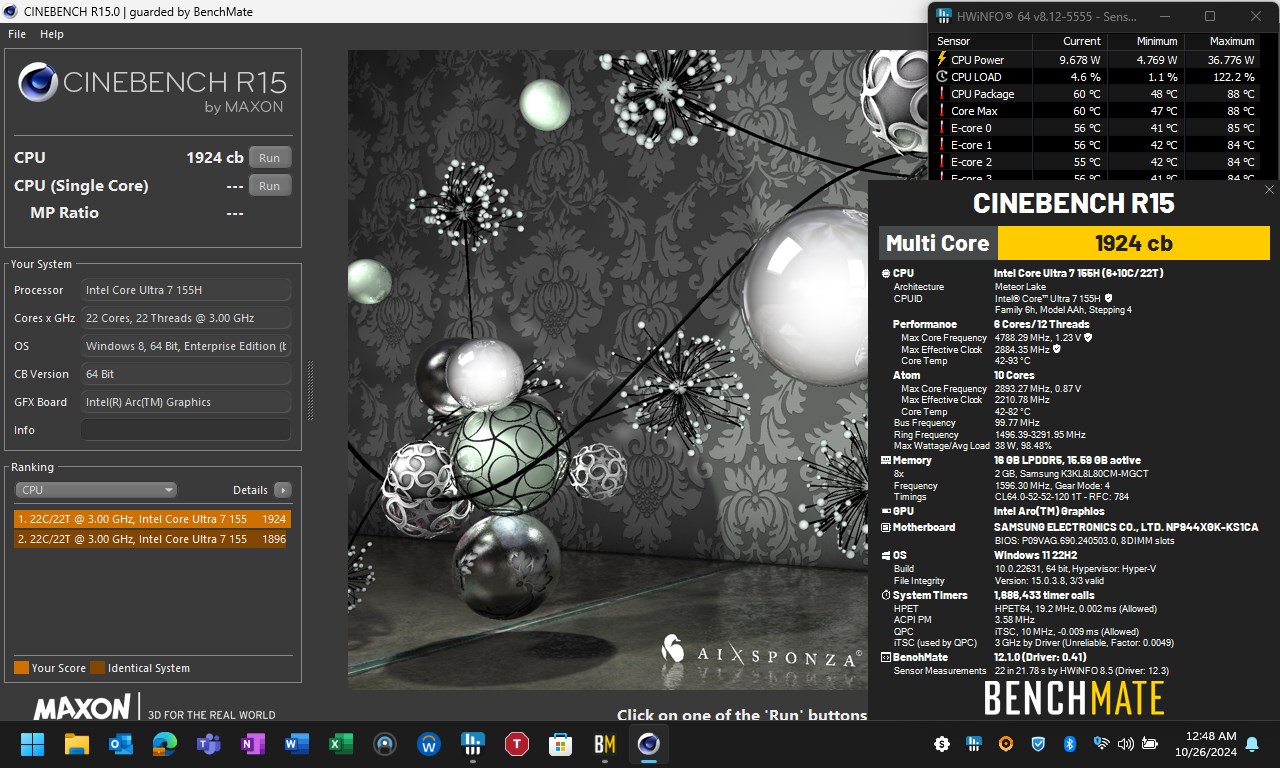
Task: Click the Current column header in HWiNFO
Action: tap(1069, 41)
